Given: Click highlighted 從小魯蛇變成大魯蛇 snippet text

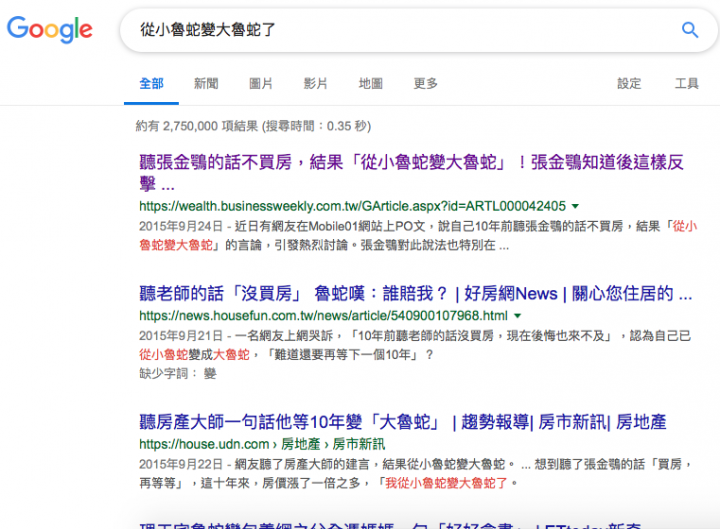Looking at the screenshot, I should tap(195, 355).
